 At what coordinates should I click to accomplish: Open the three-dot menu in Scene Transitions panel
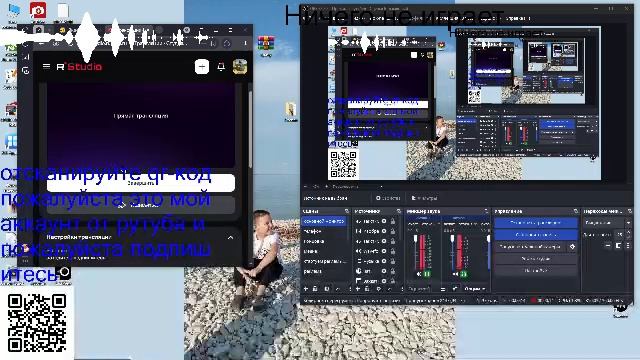[628, 245]
